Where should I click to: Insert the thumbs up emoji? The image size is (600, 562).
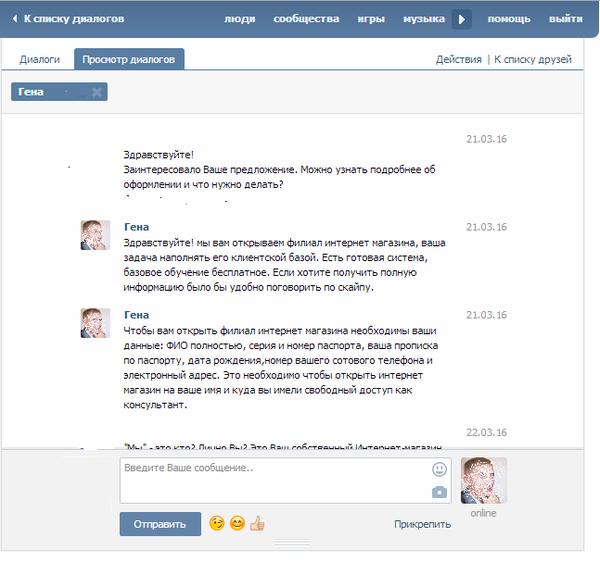[x=257, y=523]
